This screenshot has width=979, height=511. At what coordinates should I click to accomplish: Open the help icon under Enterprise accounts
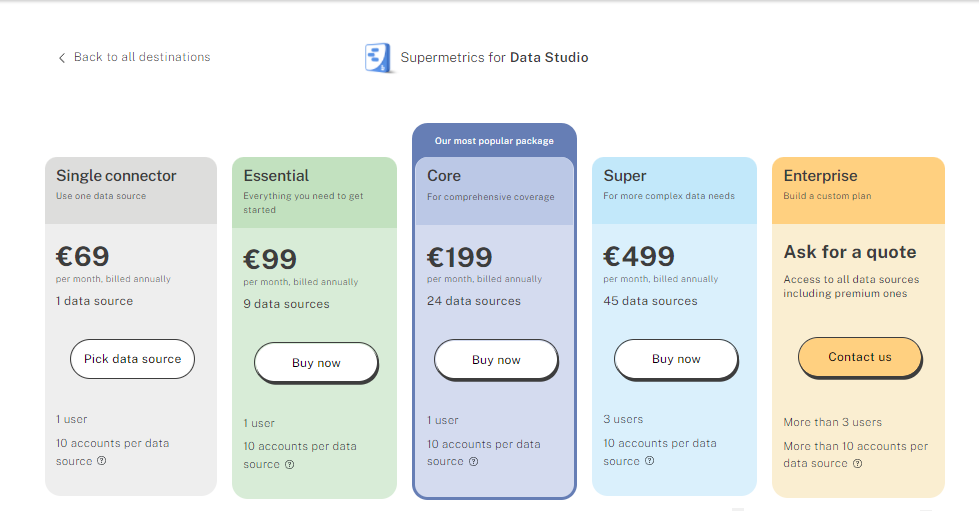pyautogui.click(x=858, y=464)
